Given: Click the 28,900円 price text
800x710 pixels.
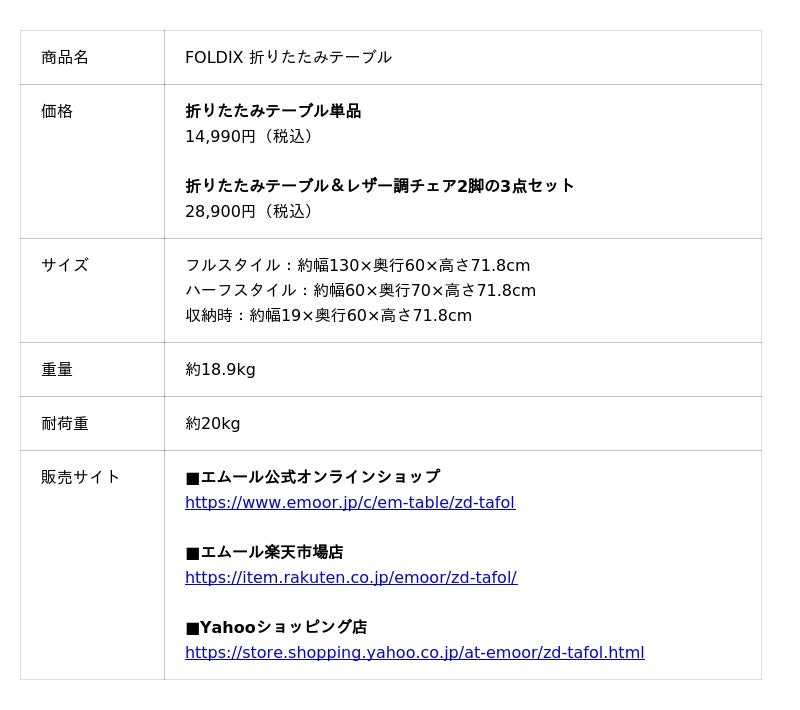Looking at the screenshot, I should (249, 211).
